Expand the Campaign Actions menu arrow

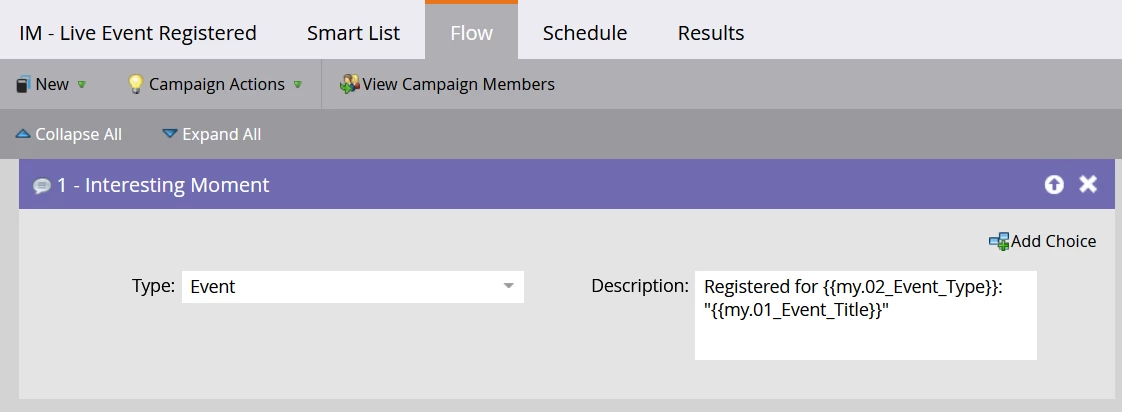tap(298, 85)
